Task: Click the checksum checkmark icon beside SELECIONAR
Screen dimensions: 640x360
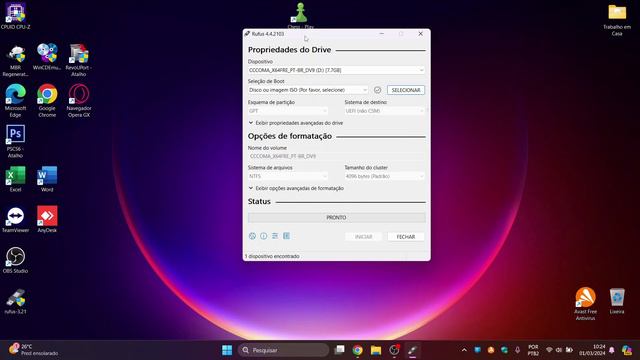Action: point(378,90)
